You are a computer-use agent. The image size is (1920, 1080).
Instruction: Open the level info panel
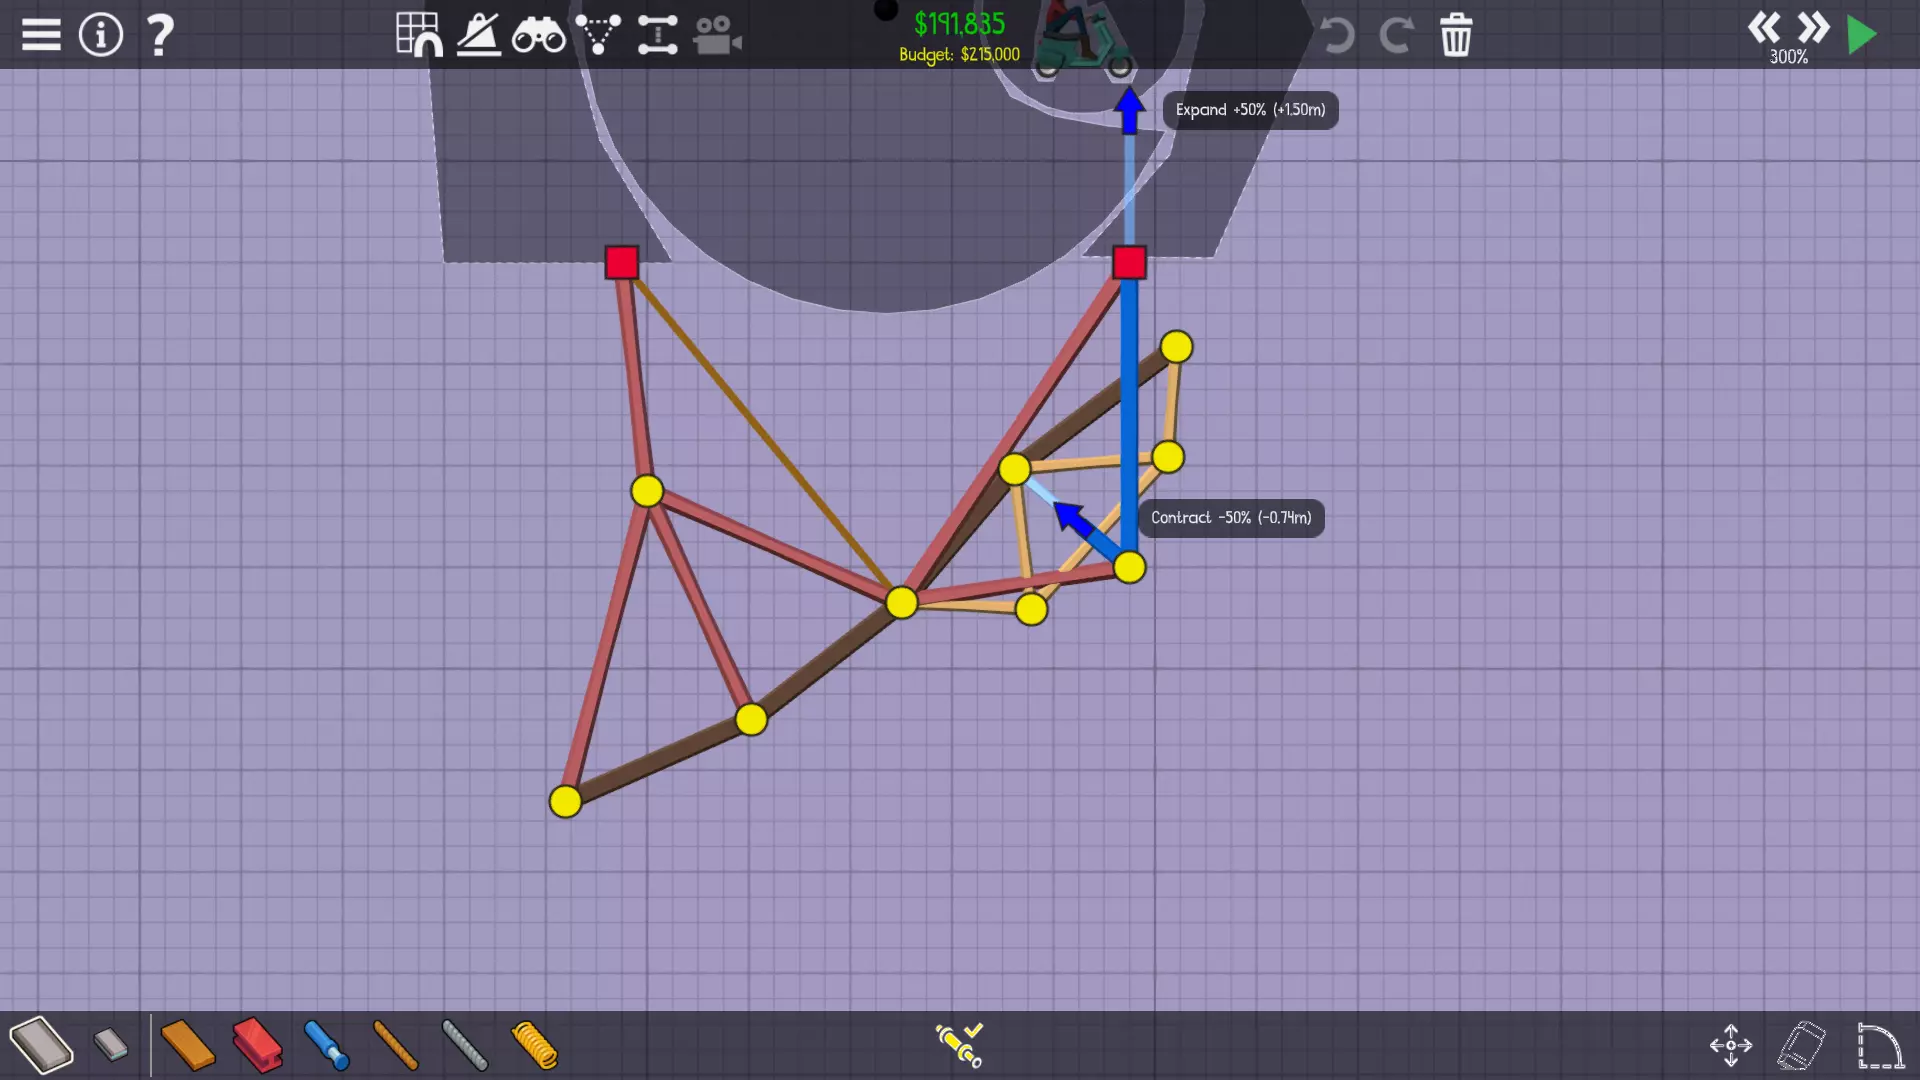100,35
